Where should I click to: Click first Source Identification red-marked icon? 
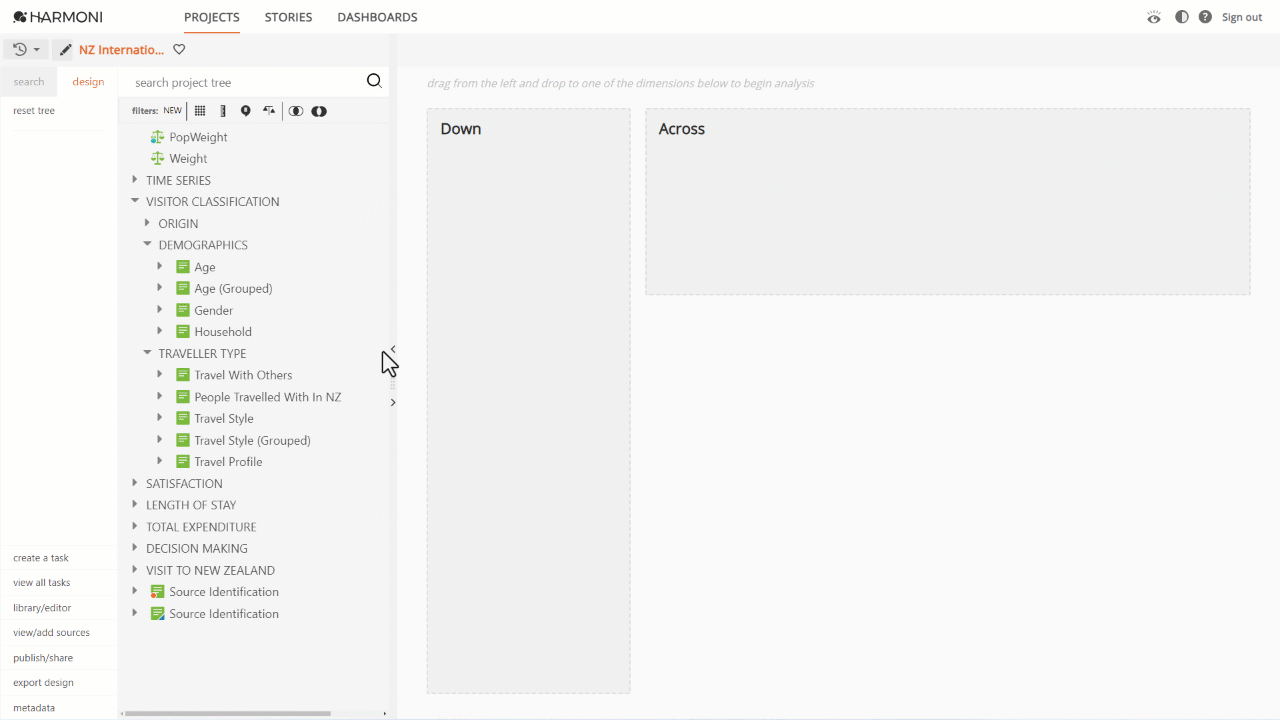[x=157, y=592]
